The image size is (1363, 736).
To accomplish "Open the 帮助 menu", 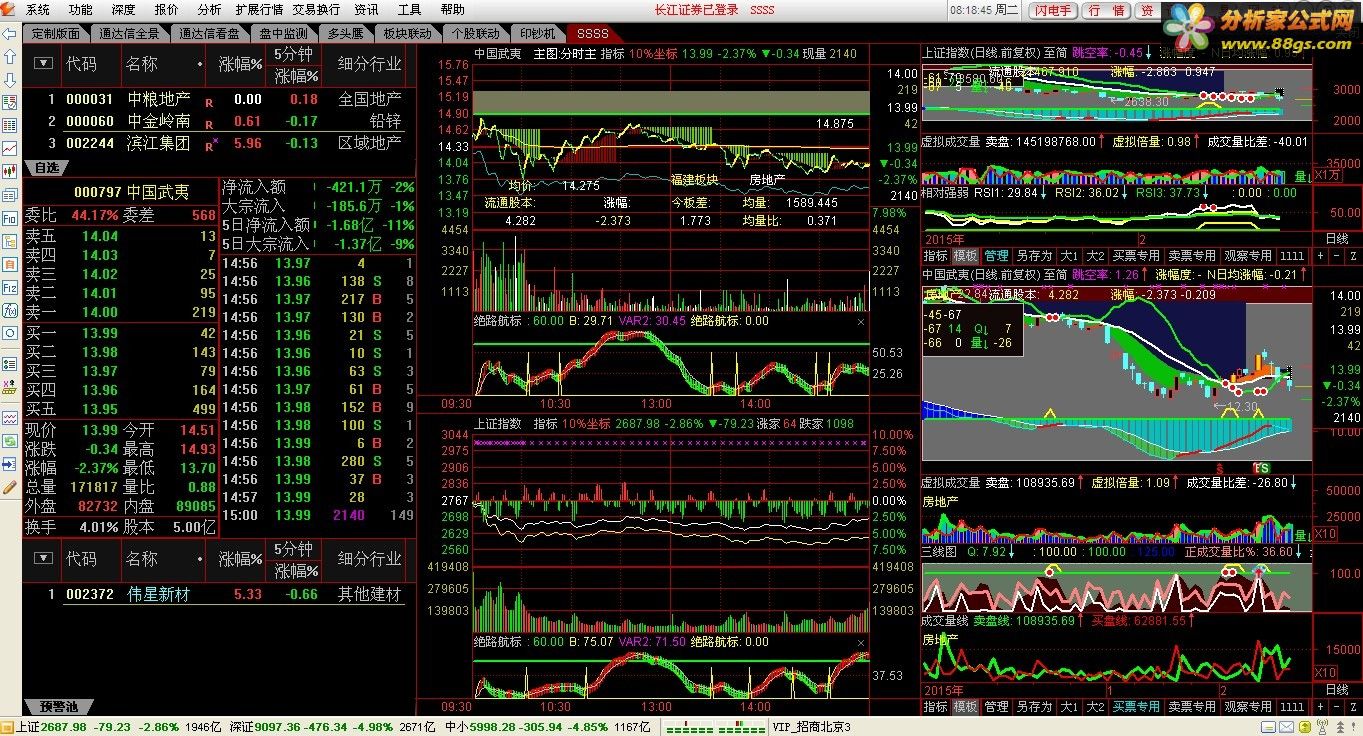I will pos(452,9).
